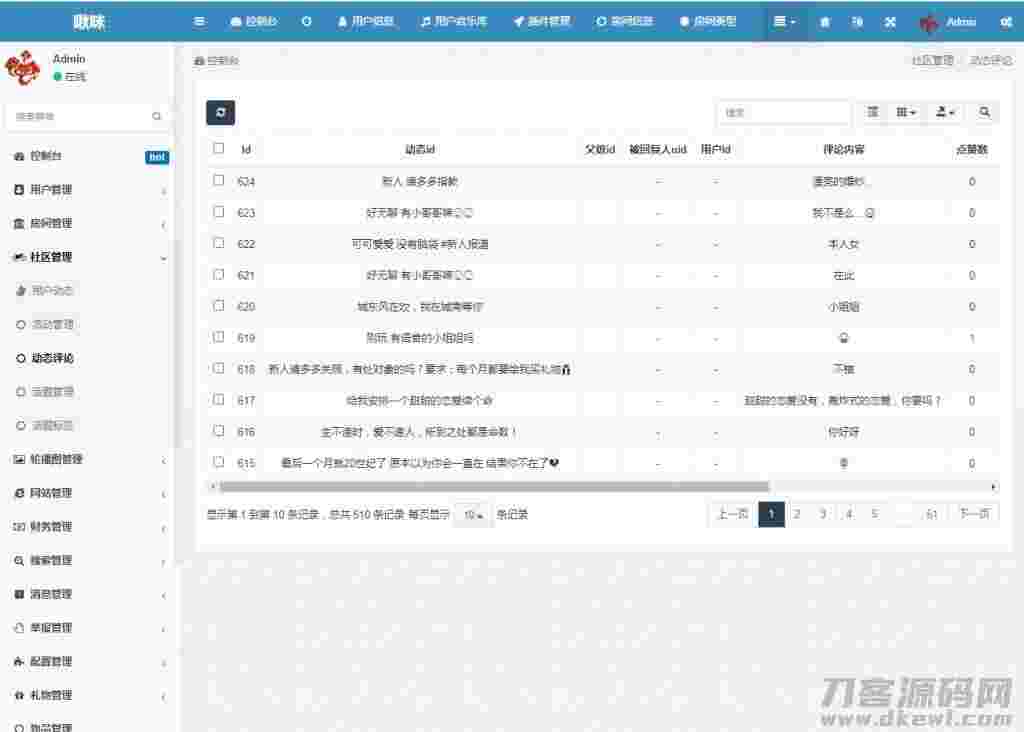
Task: Expand 财务管理 in the sidebar
Action: point(88,527)
